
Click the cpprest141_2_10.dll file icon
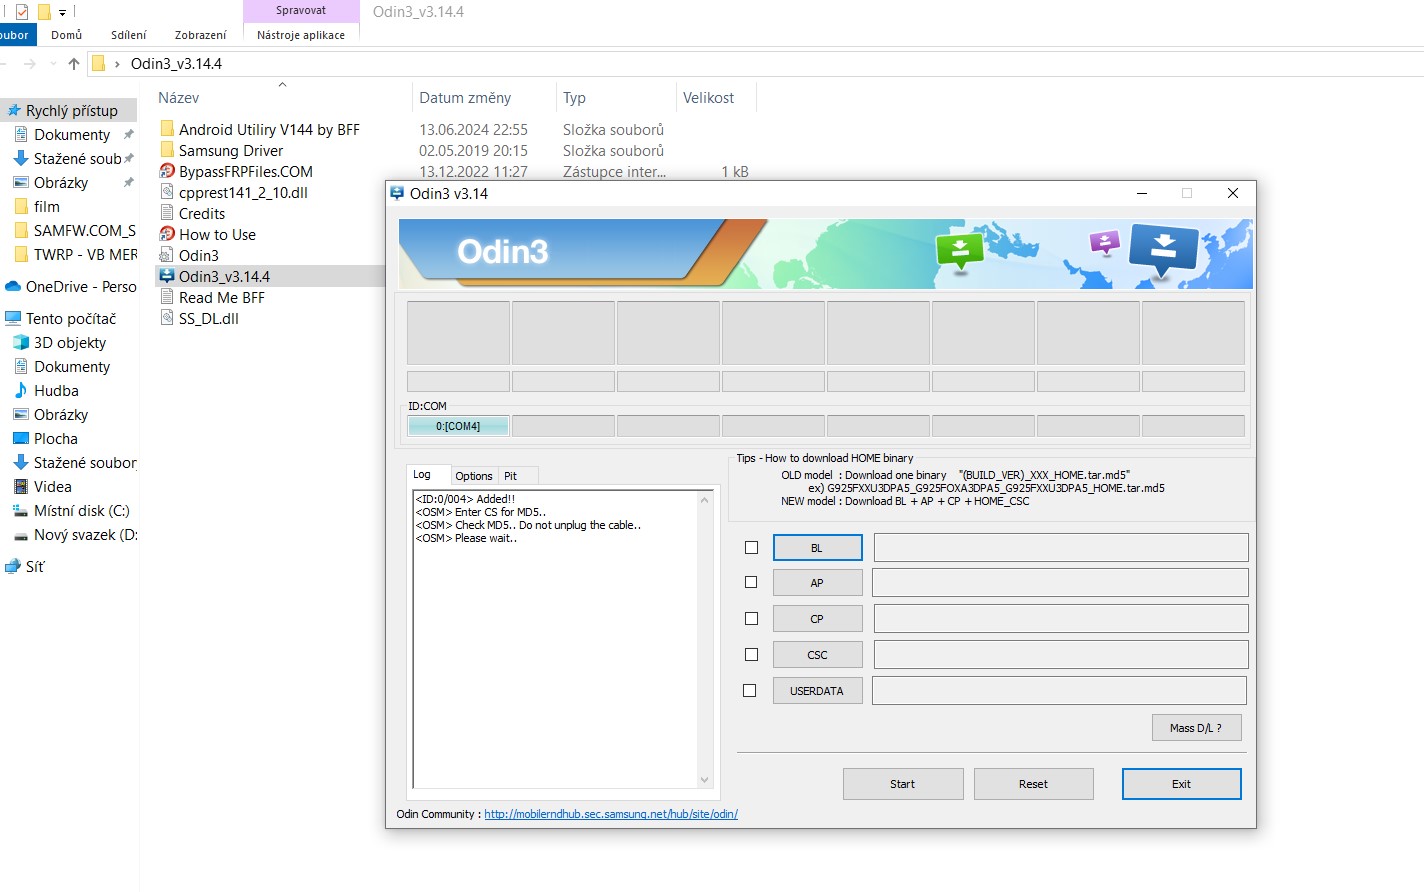(167, 192)
